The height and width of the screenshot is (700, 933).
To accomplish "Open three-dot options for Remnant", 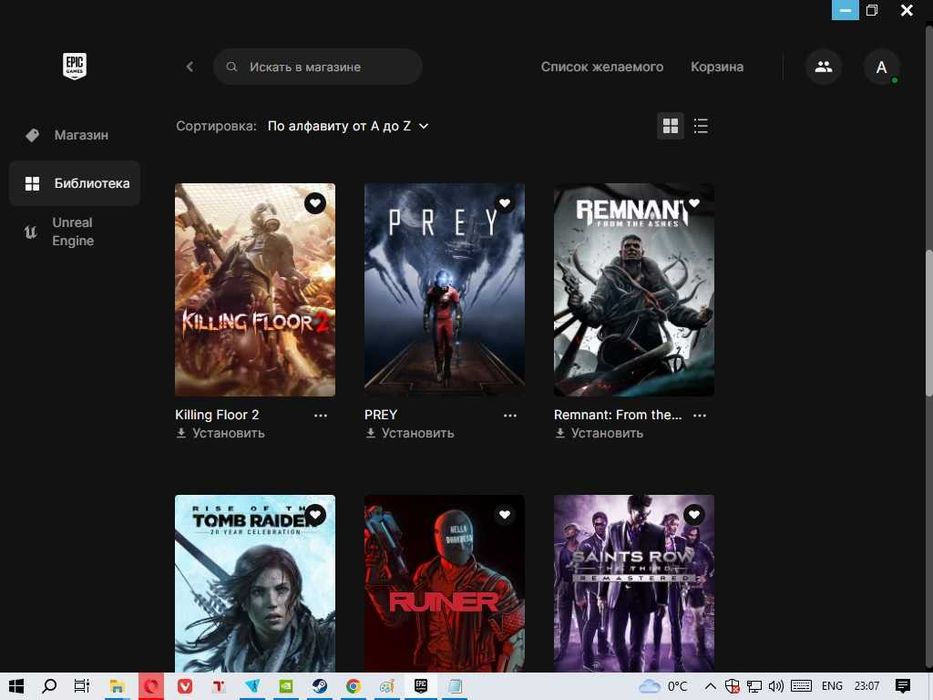I will 700,415.
